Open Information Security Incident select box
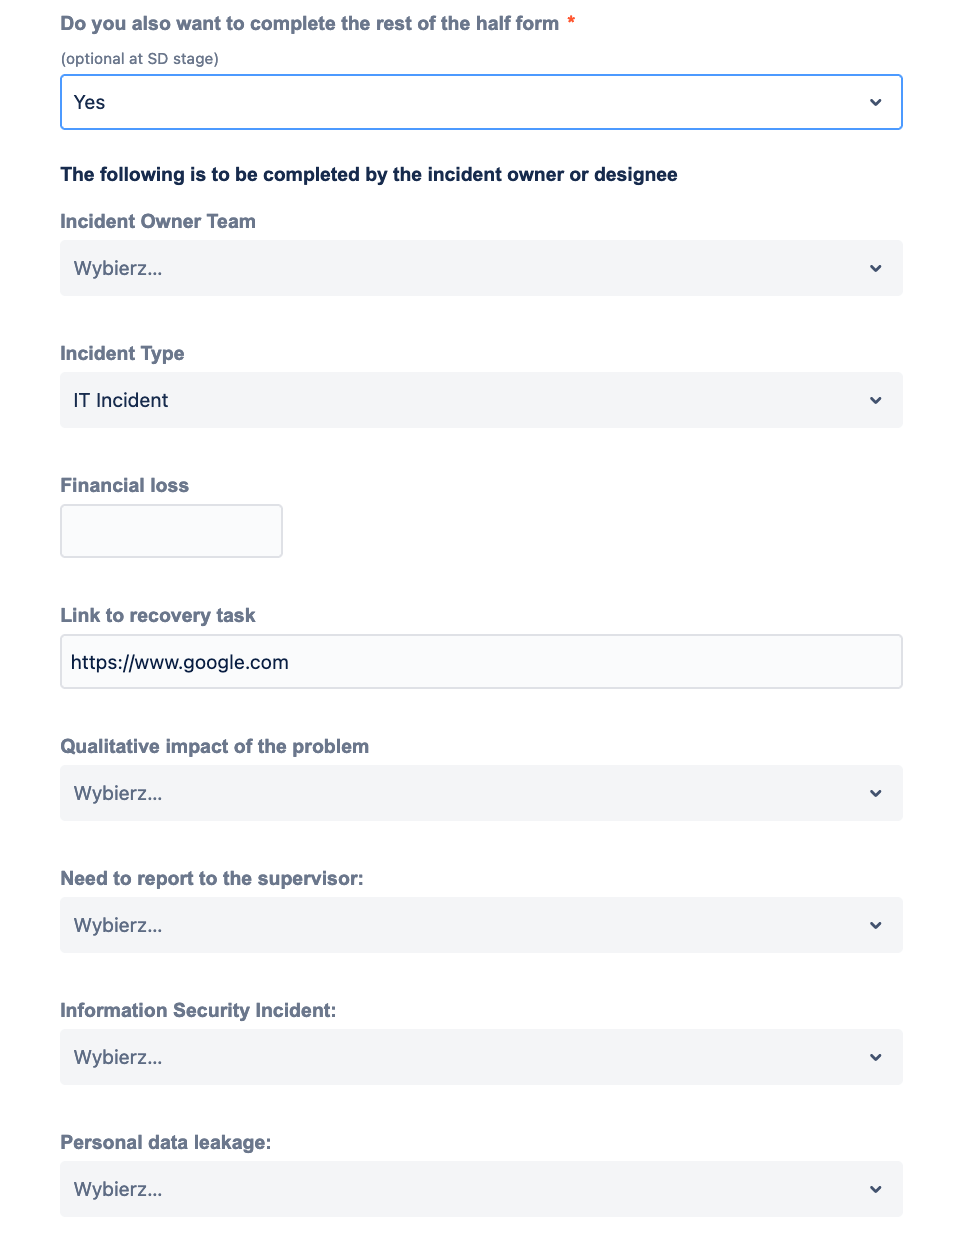Screen dimensions: 954x1244 pyautogui.click(x=460, y=1057)
